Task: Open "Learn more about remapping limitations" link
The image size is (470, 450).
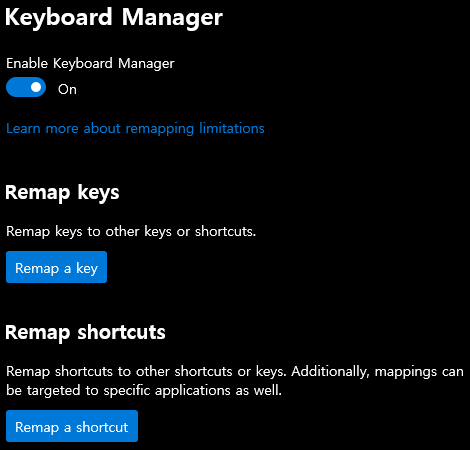Action: [x=135, y=129]
